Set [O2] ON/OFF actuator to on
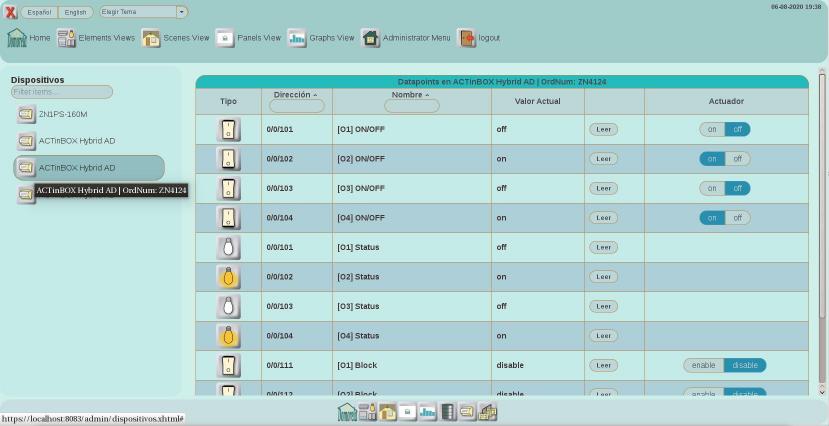The image size is (829, 426). click(712, 159)
